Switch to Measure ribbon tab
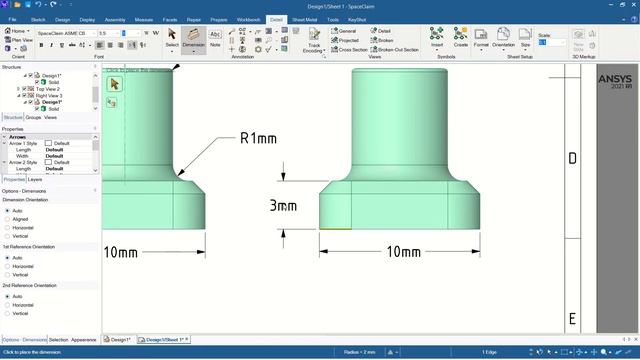Screen dimensions: 640x360 tap(144, 20)
